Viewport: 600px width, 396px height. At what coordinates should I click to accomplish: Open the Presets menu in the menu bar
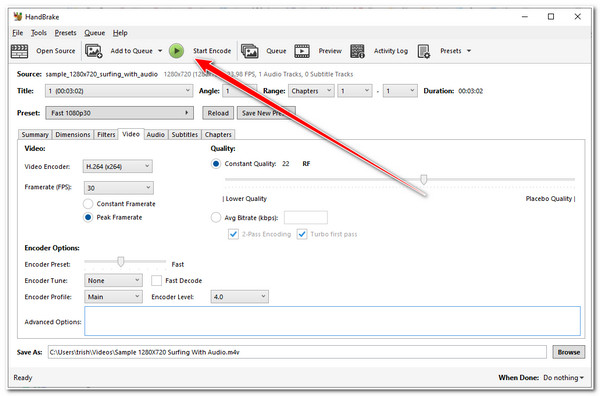tap(65, 33)
